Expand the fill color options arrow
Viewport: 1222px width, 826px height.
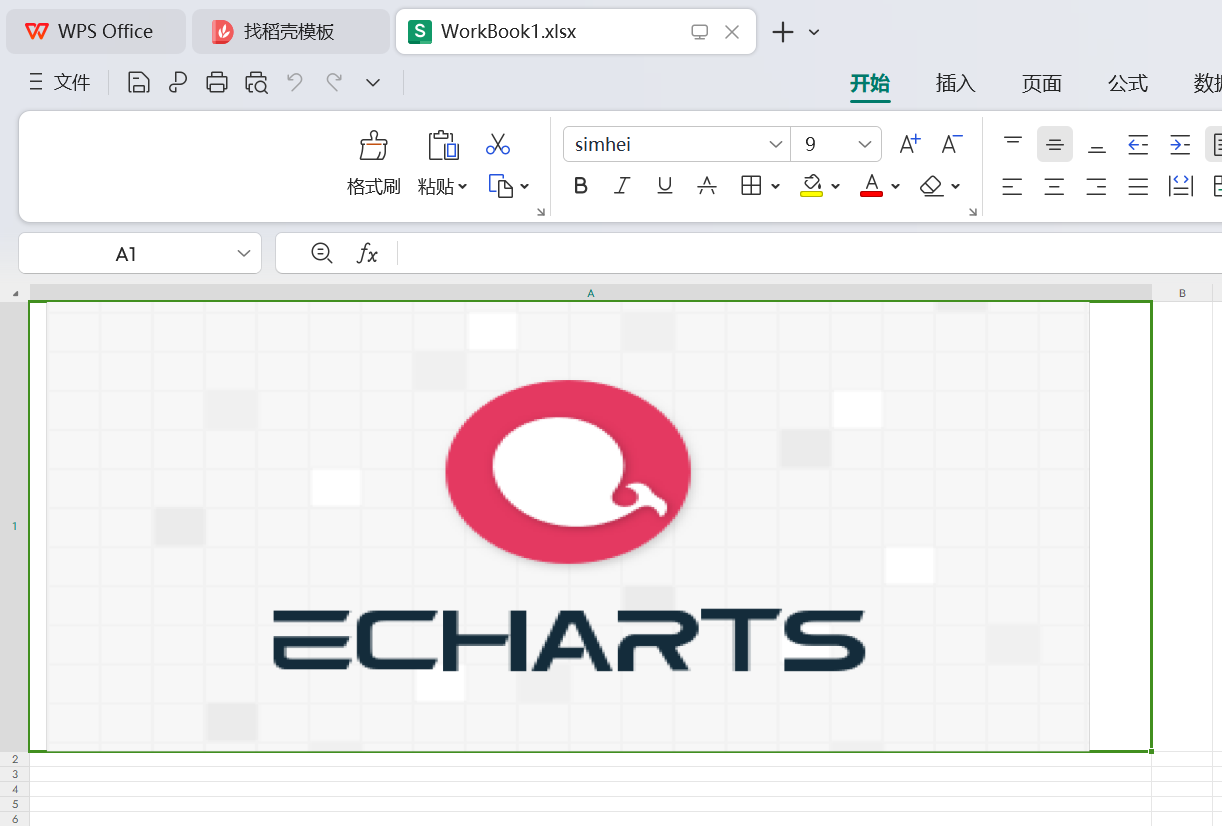(x=835, y=186)
